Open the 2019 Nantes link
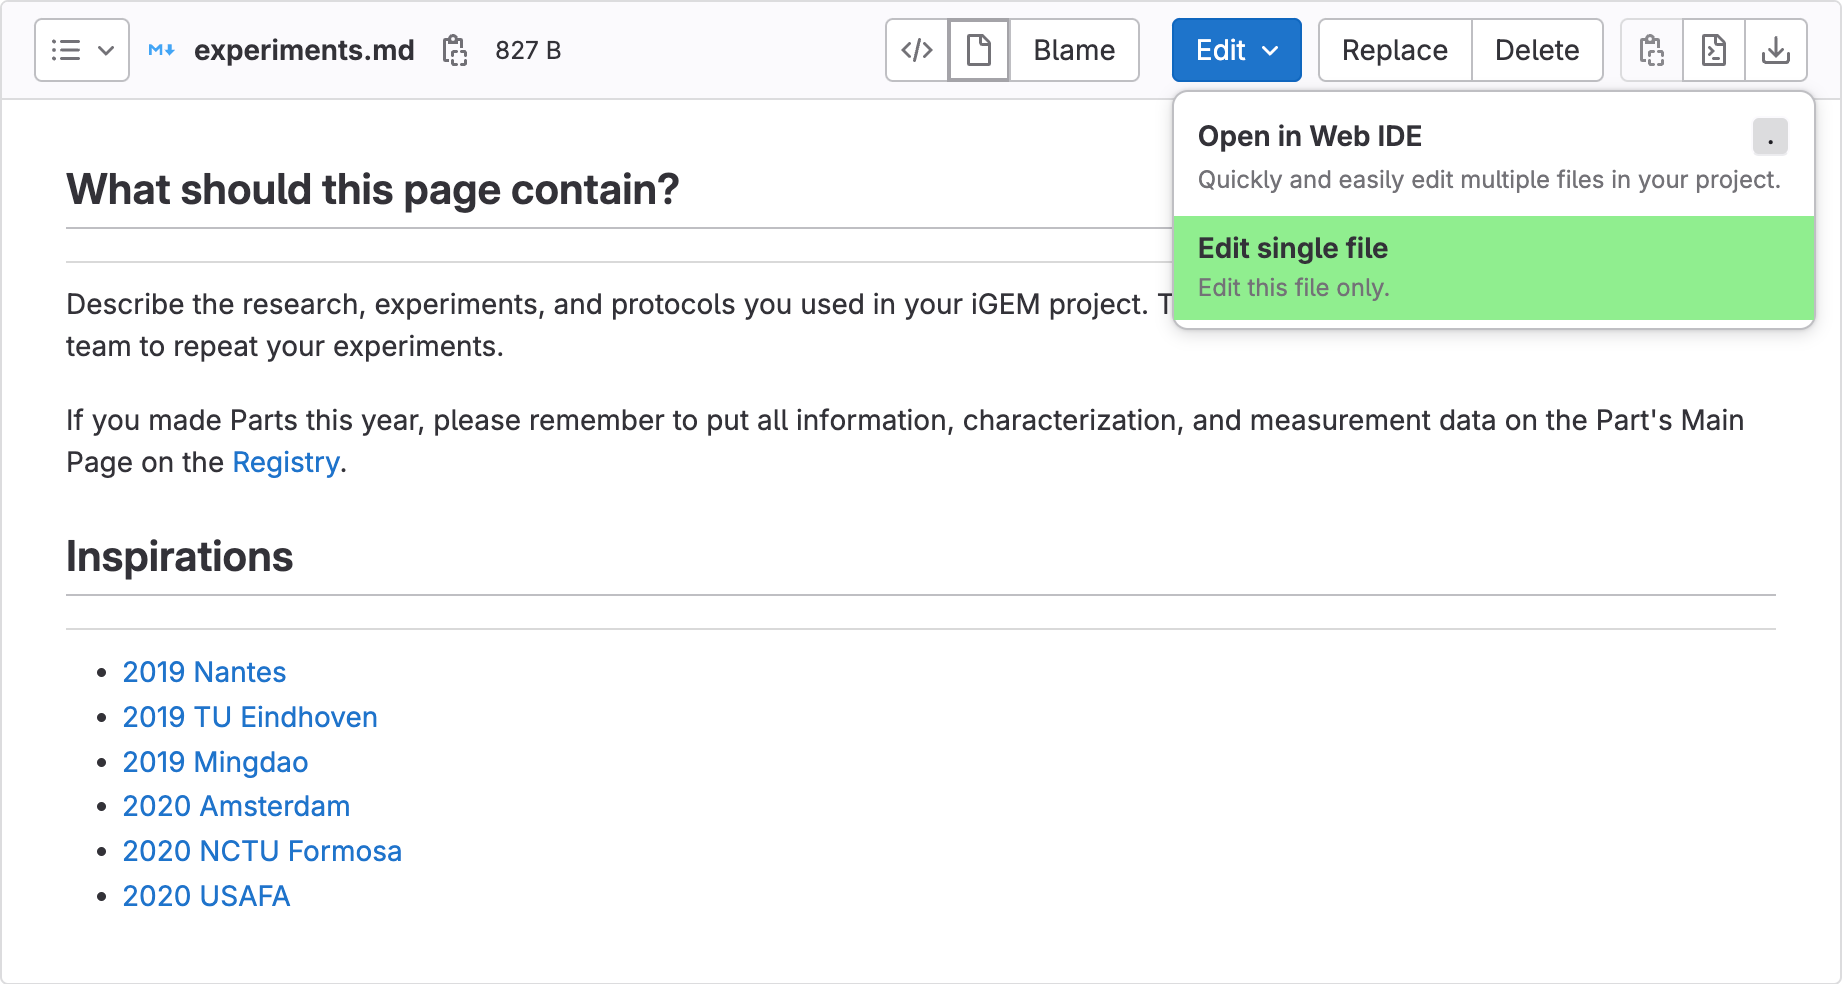Viewport: 1842px width, 984px height. (204, 672)
